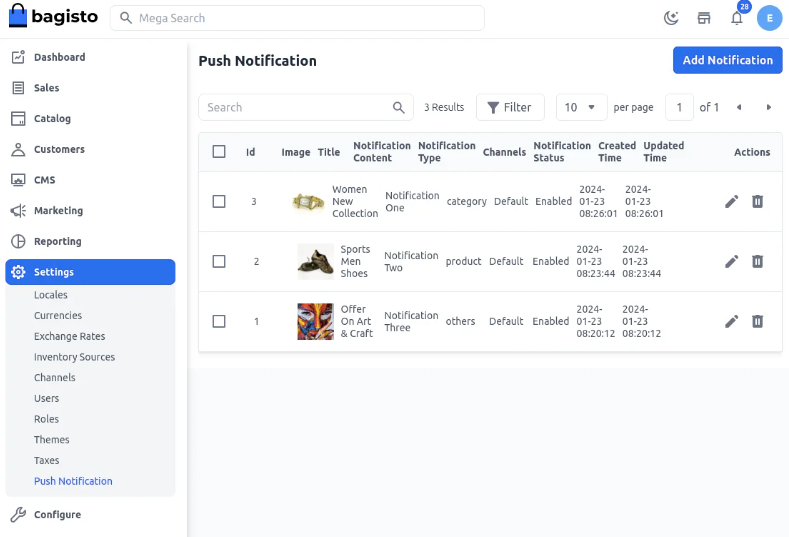
Task: Delete the Offer On Art & Craft notification
Action: (757, 322)
